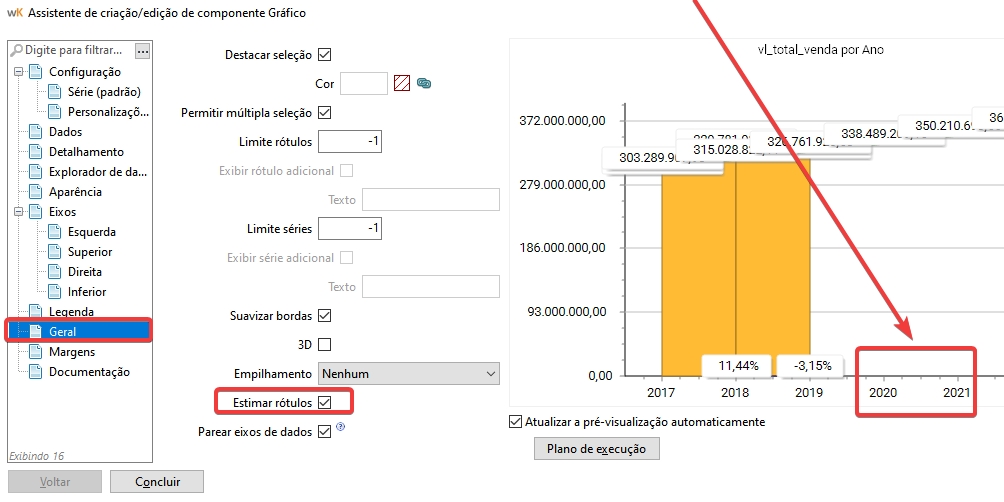Click the Cor color swatch box
Viewport: 1004px width, 502px height.
click(x=364, y=84)
